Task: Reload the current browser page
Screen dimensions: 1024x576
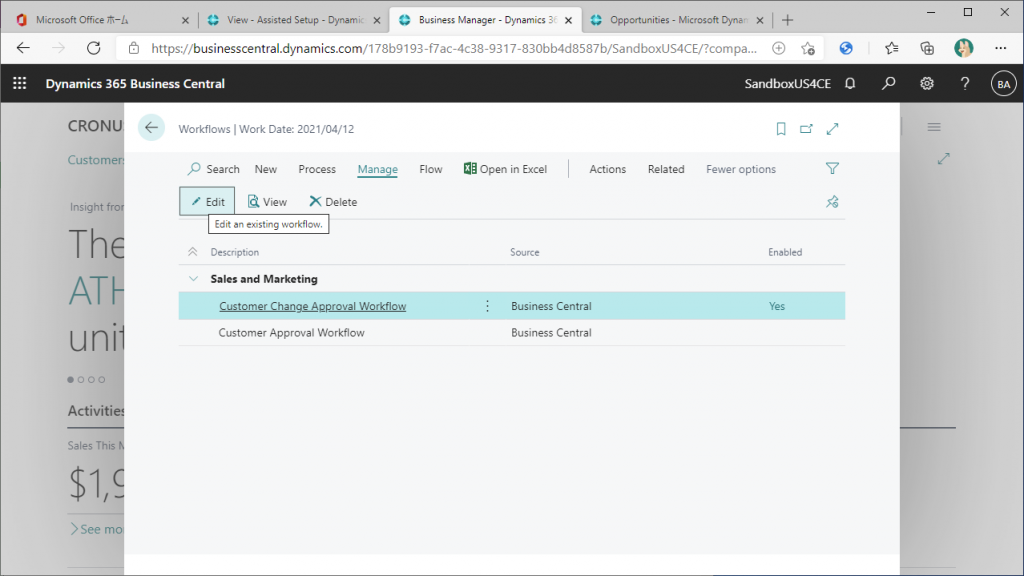Action: tap(94, 48)
